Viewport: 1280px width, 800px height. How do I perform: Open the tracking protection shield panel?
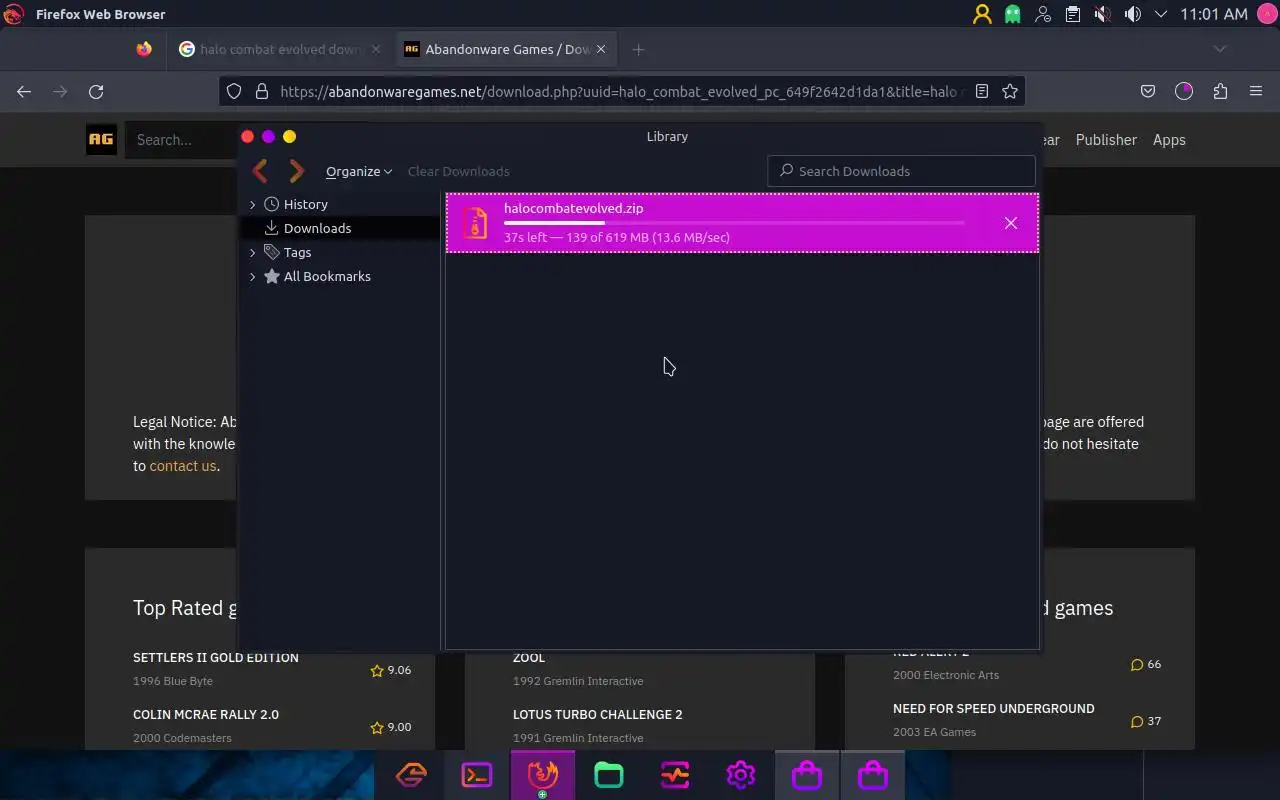pos(234,91)
